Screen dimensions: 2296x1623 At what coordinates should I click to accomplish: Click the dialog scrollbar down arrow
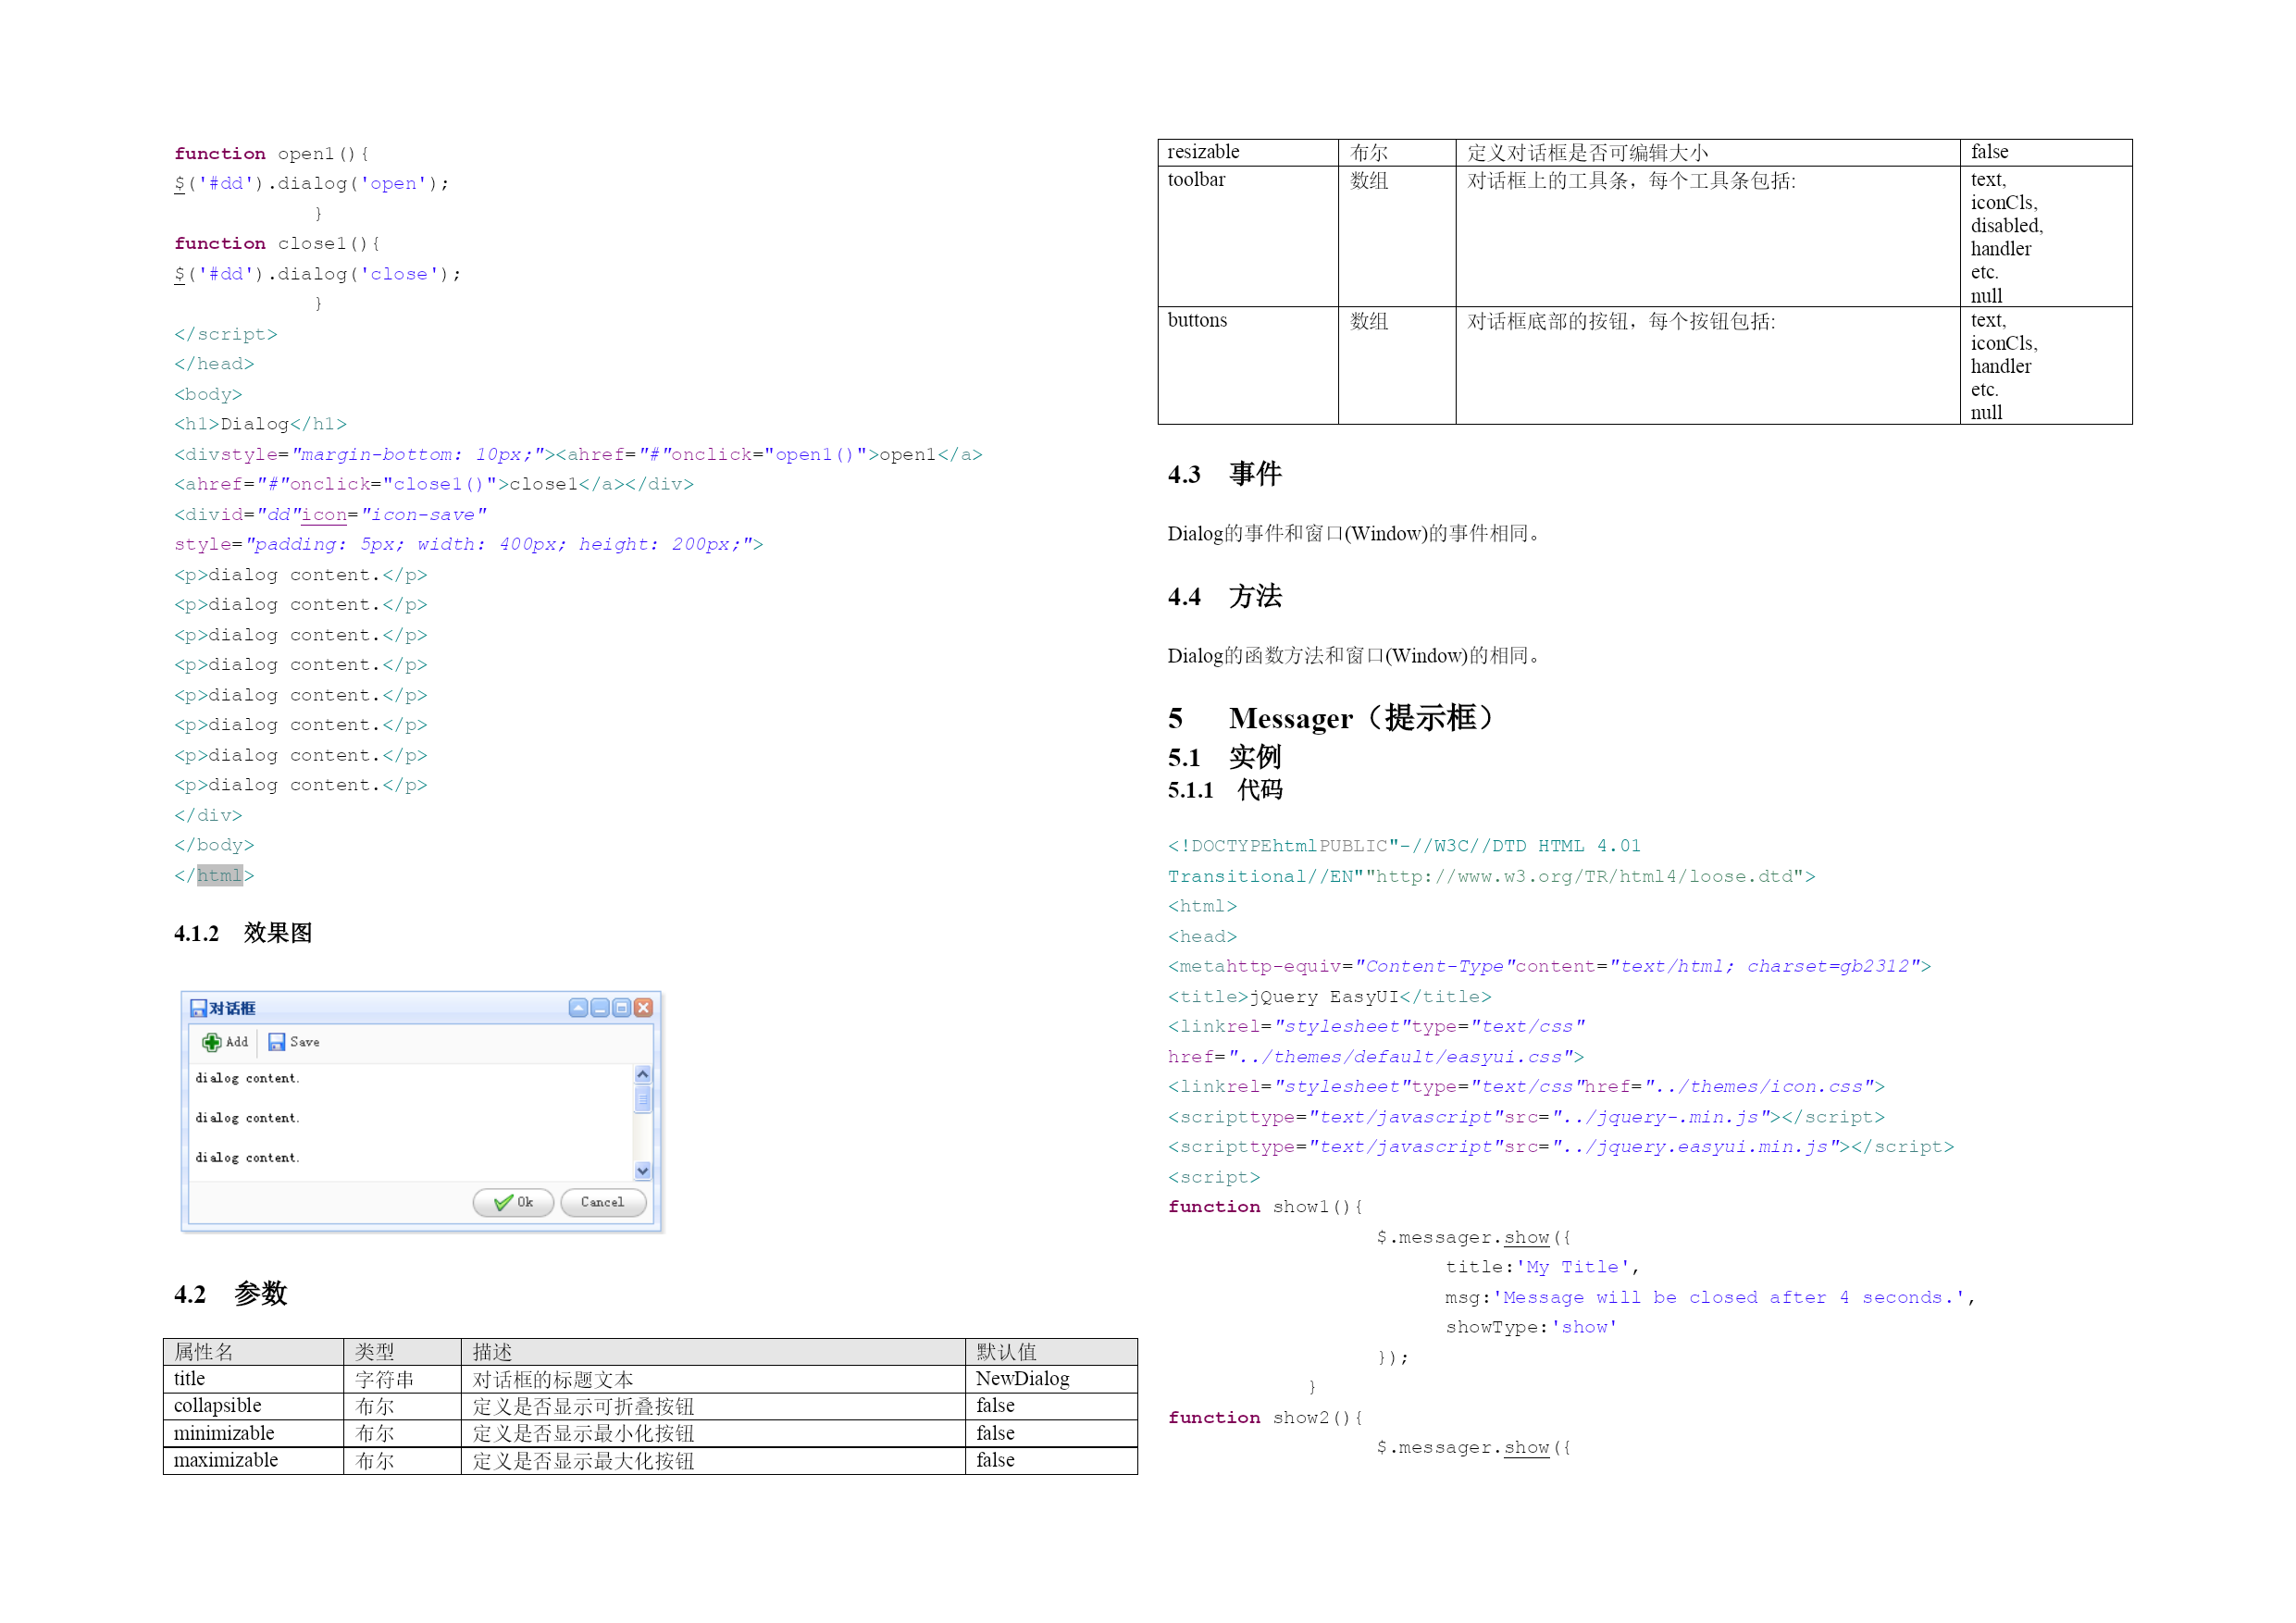(643, 1170)
